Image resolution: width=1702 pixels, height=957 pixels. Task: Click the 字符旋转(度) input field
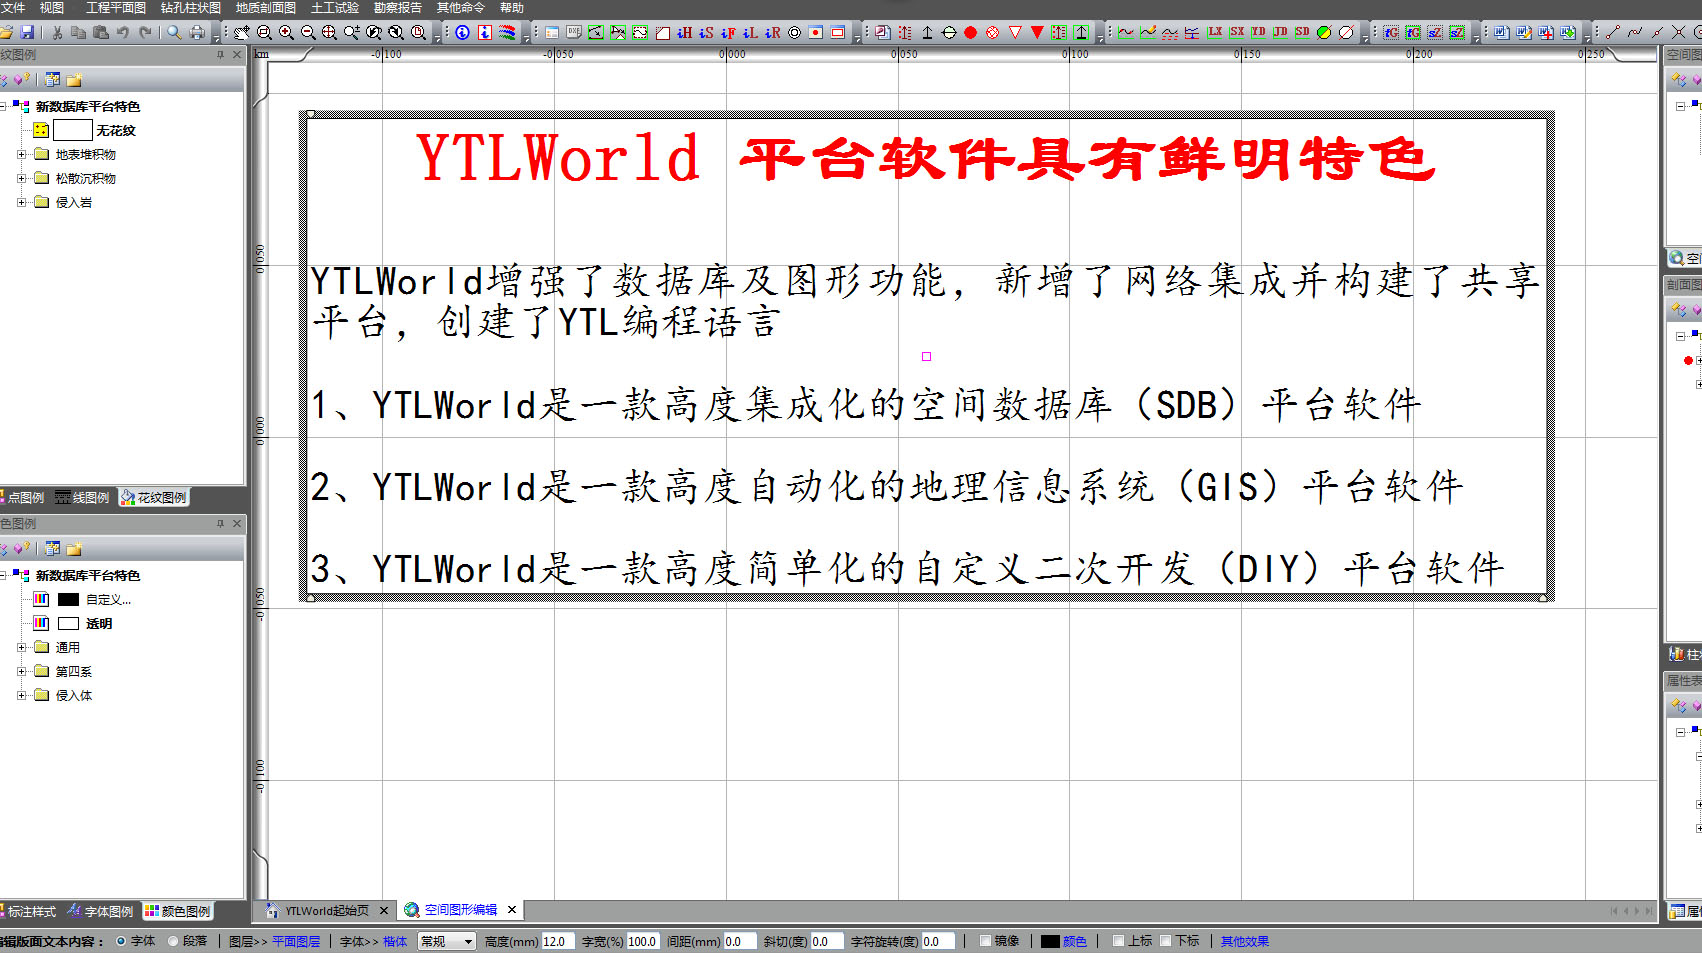[938, 941]
